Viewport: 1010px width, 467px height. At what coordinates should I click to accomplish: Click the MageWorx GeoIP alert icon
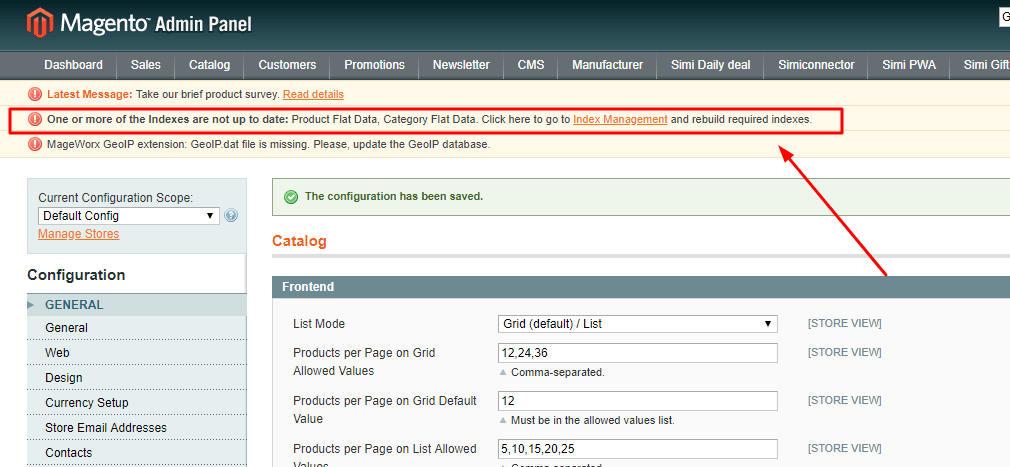point(35,144)
